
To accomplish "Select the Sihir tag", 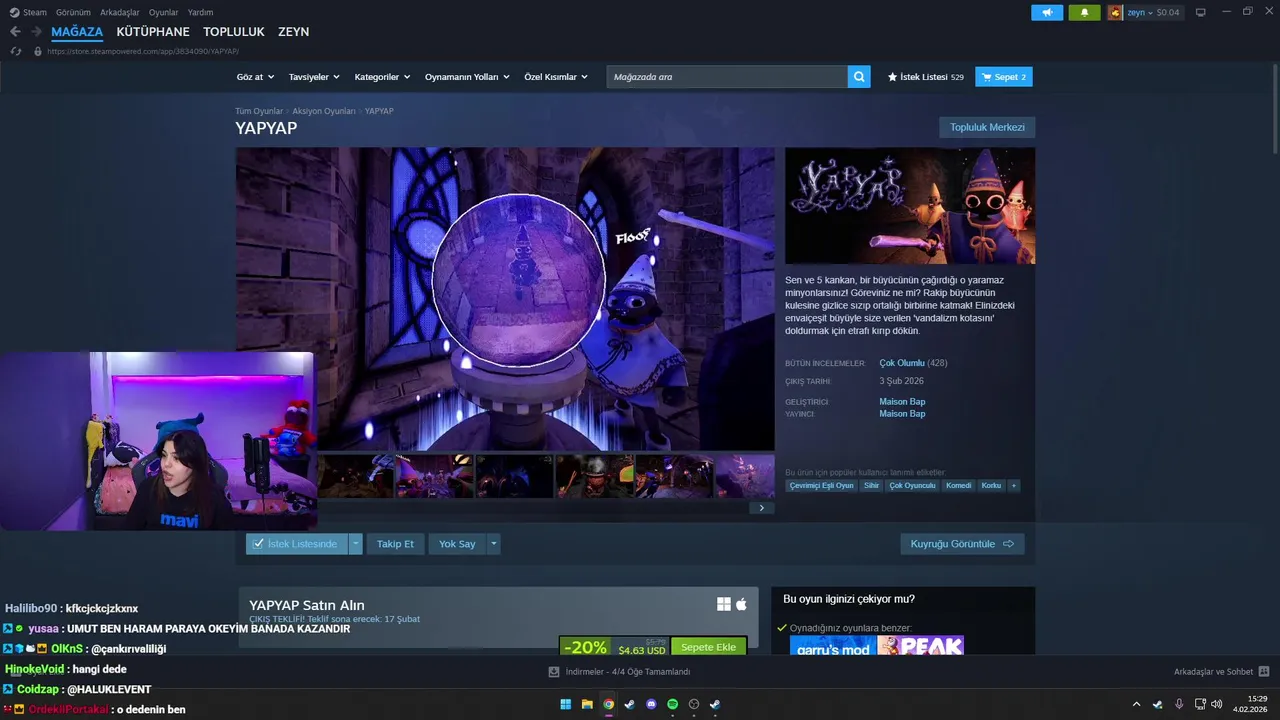I will click(871, 485).
